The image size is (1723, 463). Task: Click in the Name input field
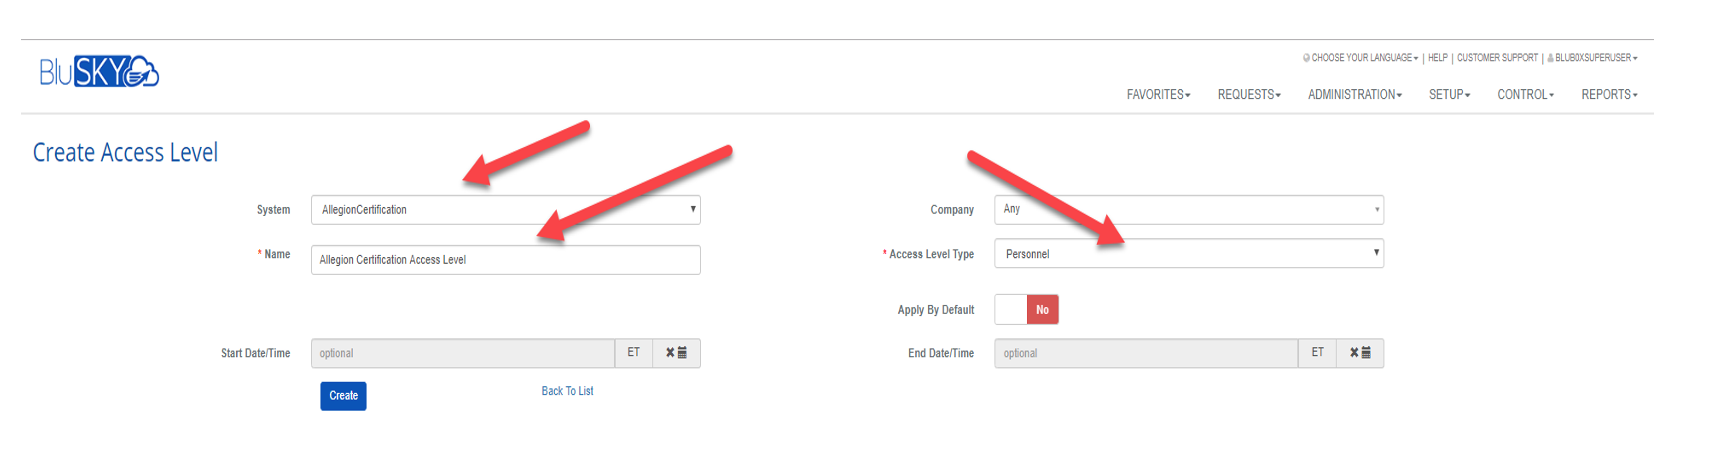[x=505, y=260]
